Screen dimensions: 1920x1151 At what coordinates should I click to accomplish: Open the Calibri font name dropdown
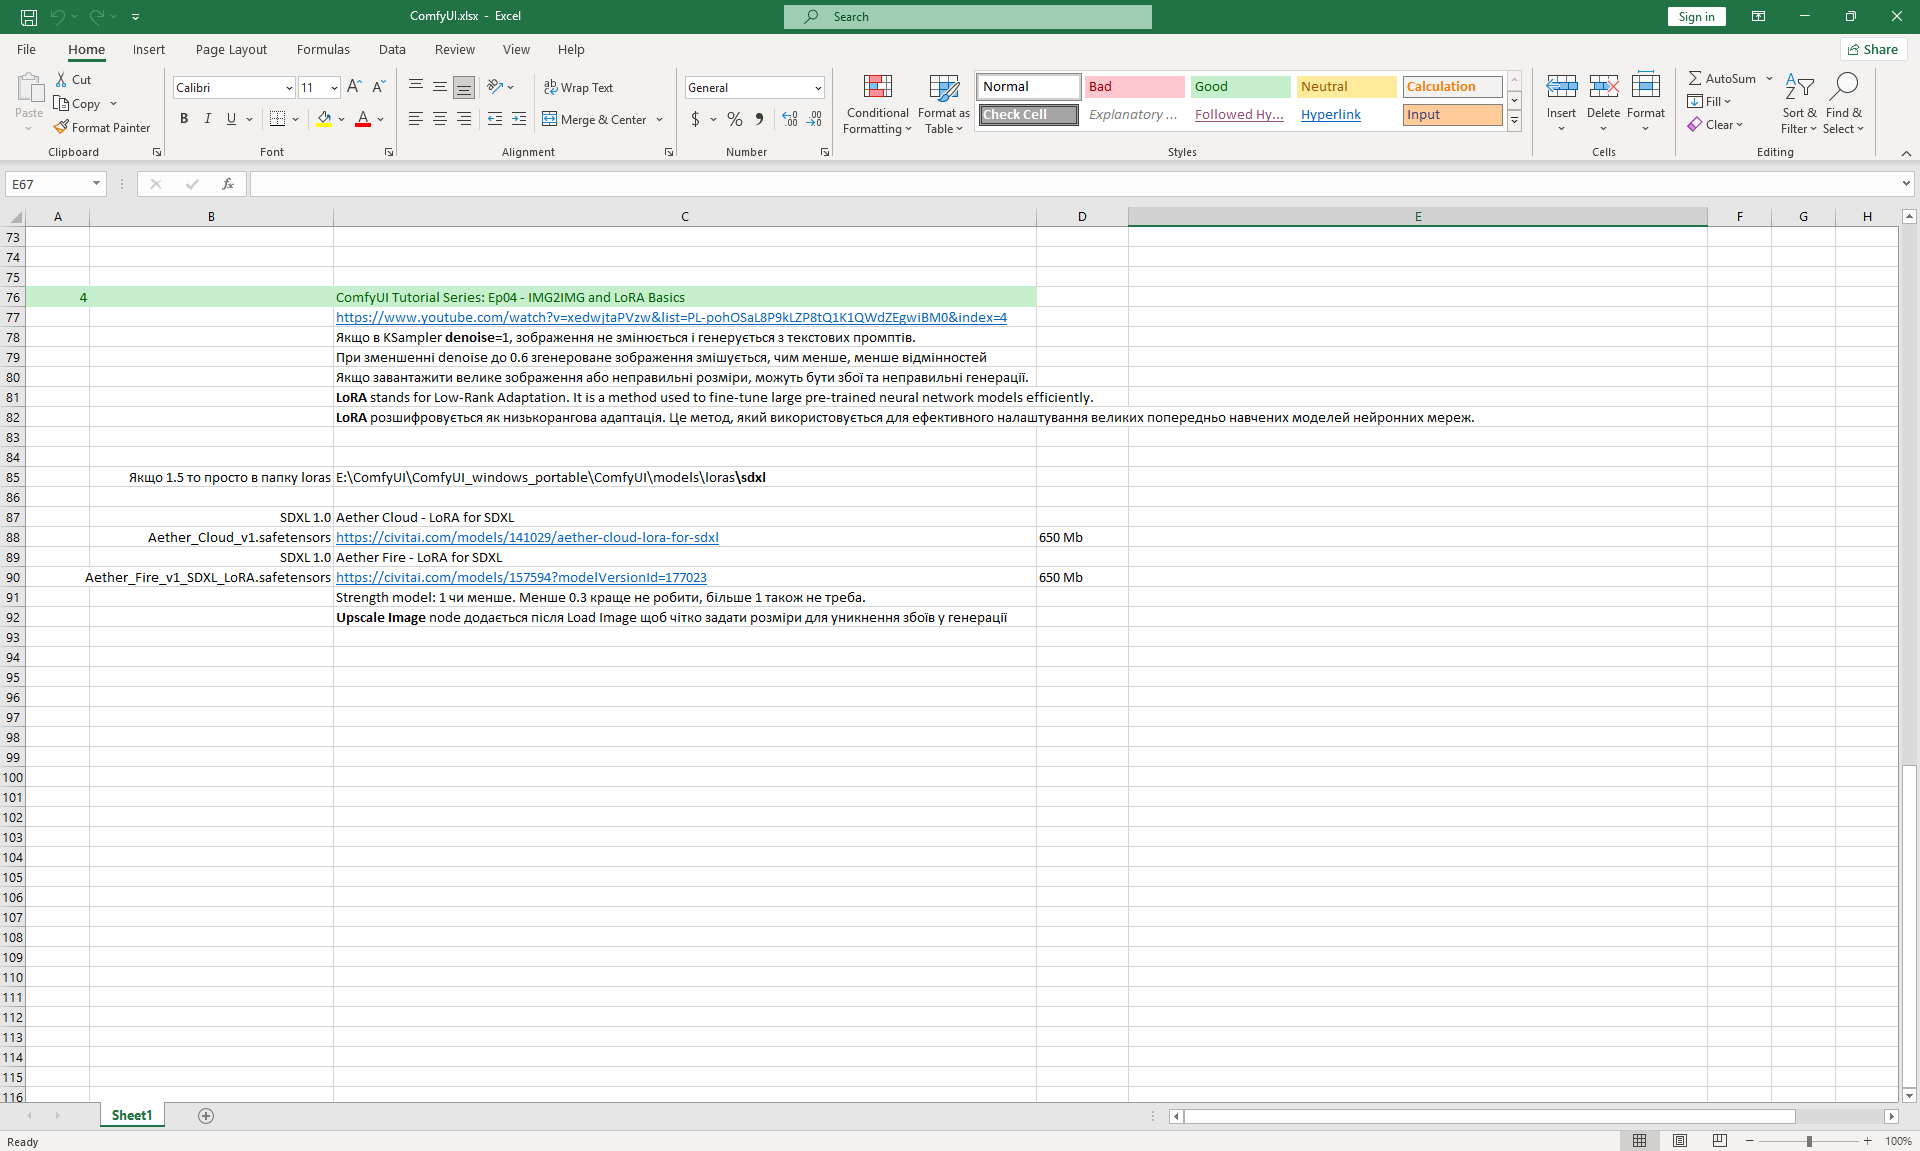click(x=289, y=88)
